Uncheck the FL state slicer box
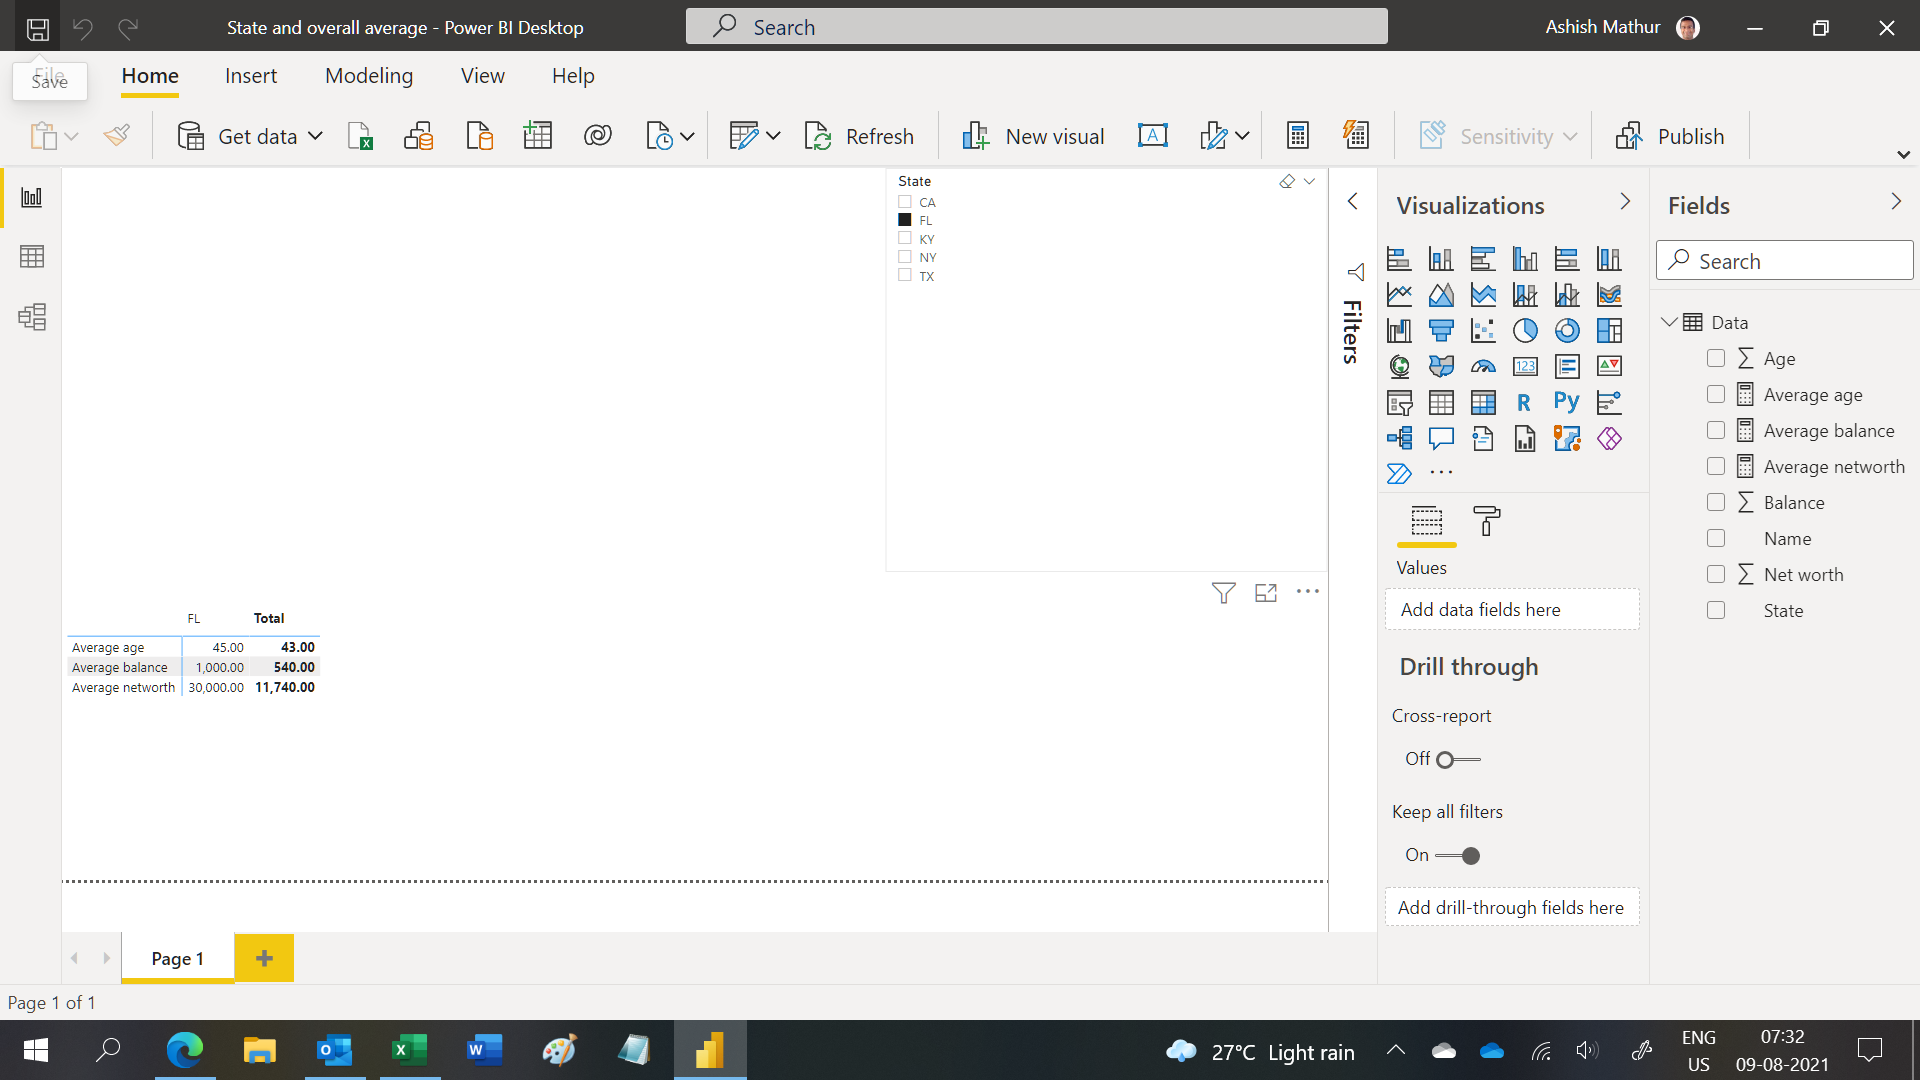The height and width of the screenshot is (1080, 1920). pyautogui.click(x=905, y=220)
